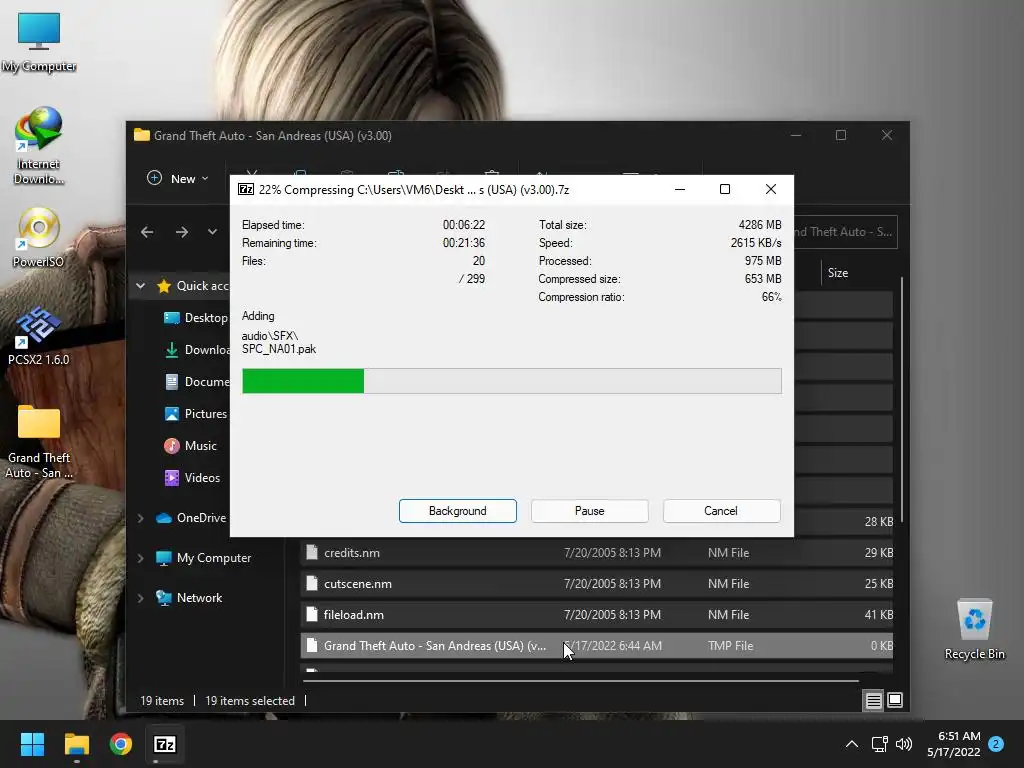Cancel the 7-Zip compression
Image resolution: width=1024 pixels, height=768 pixels.
coord(722,511)
